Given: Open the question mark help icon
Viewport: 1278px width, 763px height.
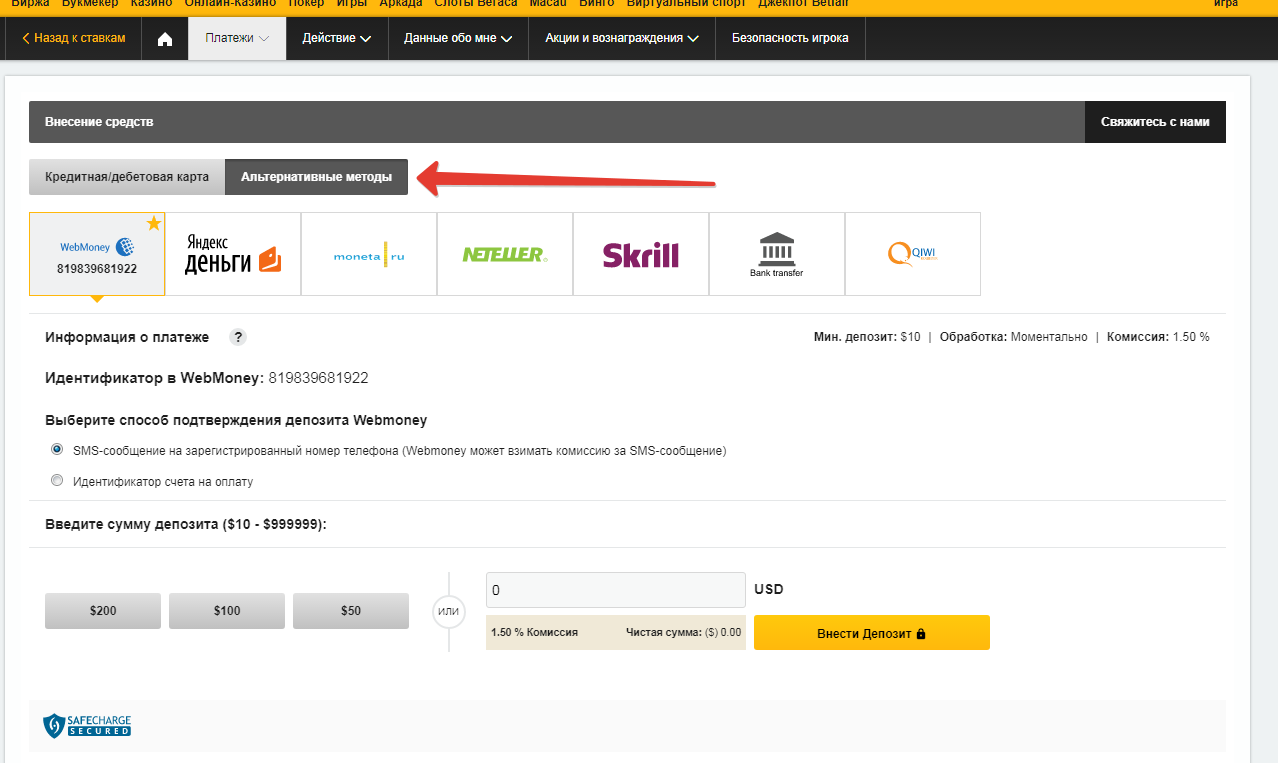Looking at the screenshot, I should pyautogui.click(x=238, y=337).
